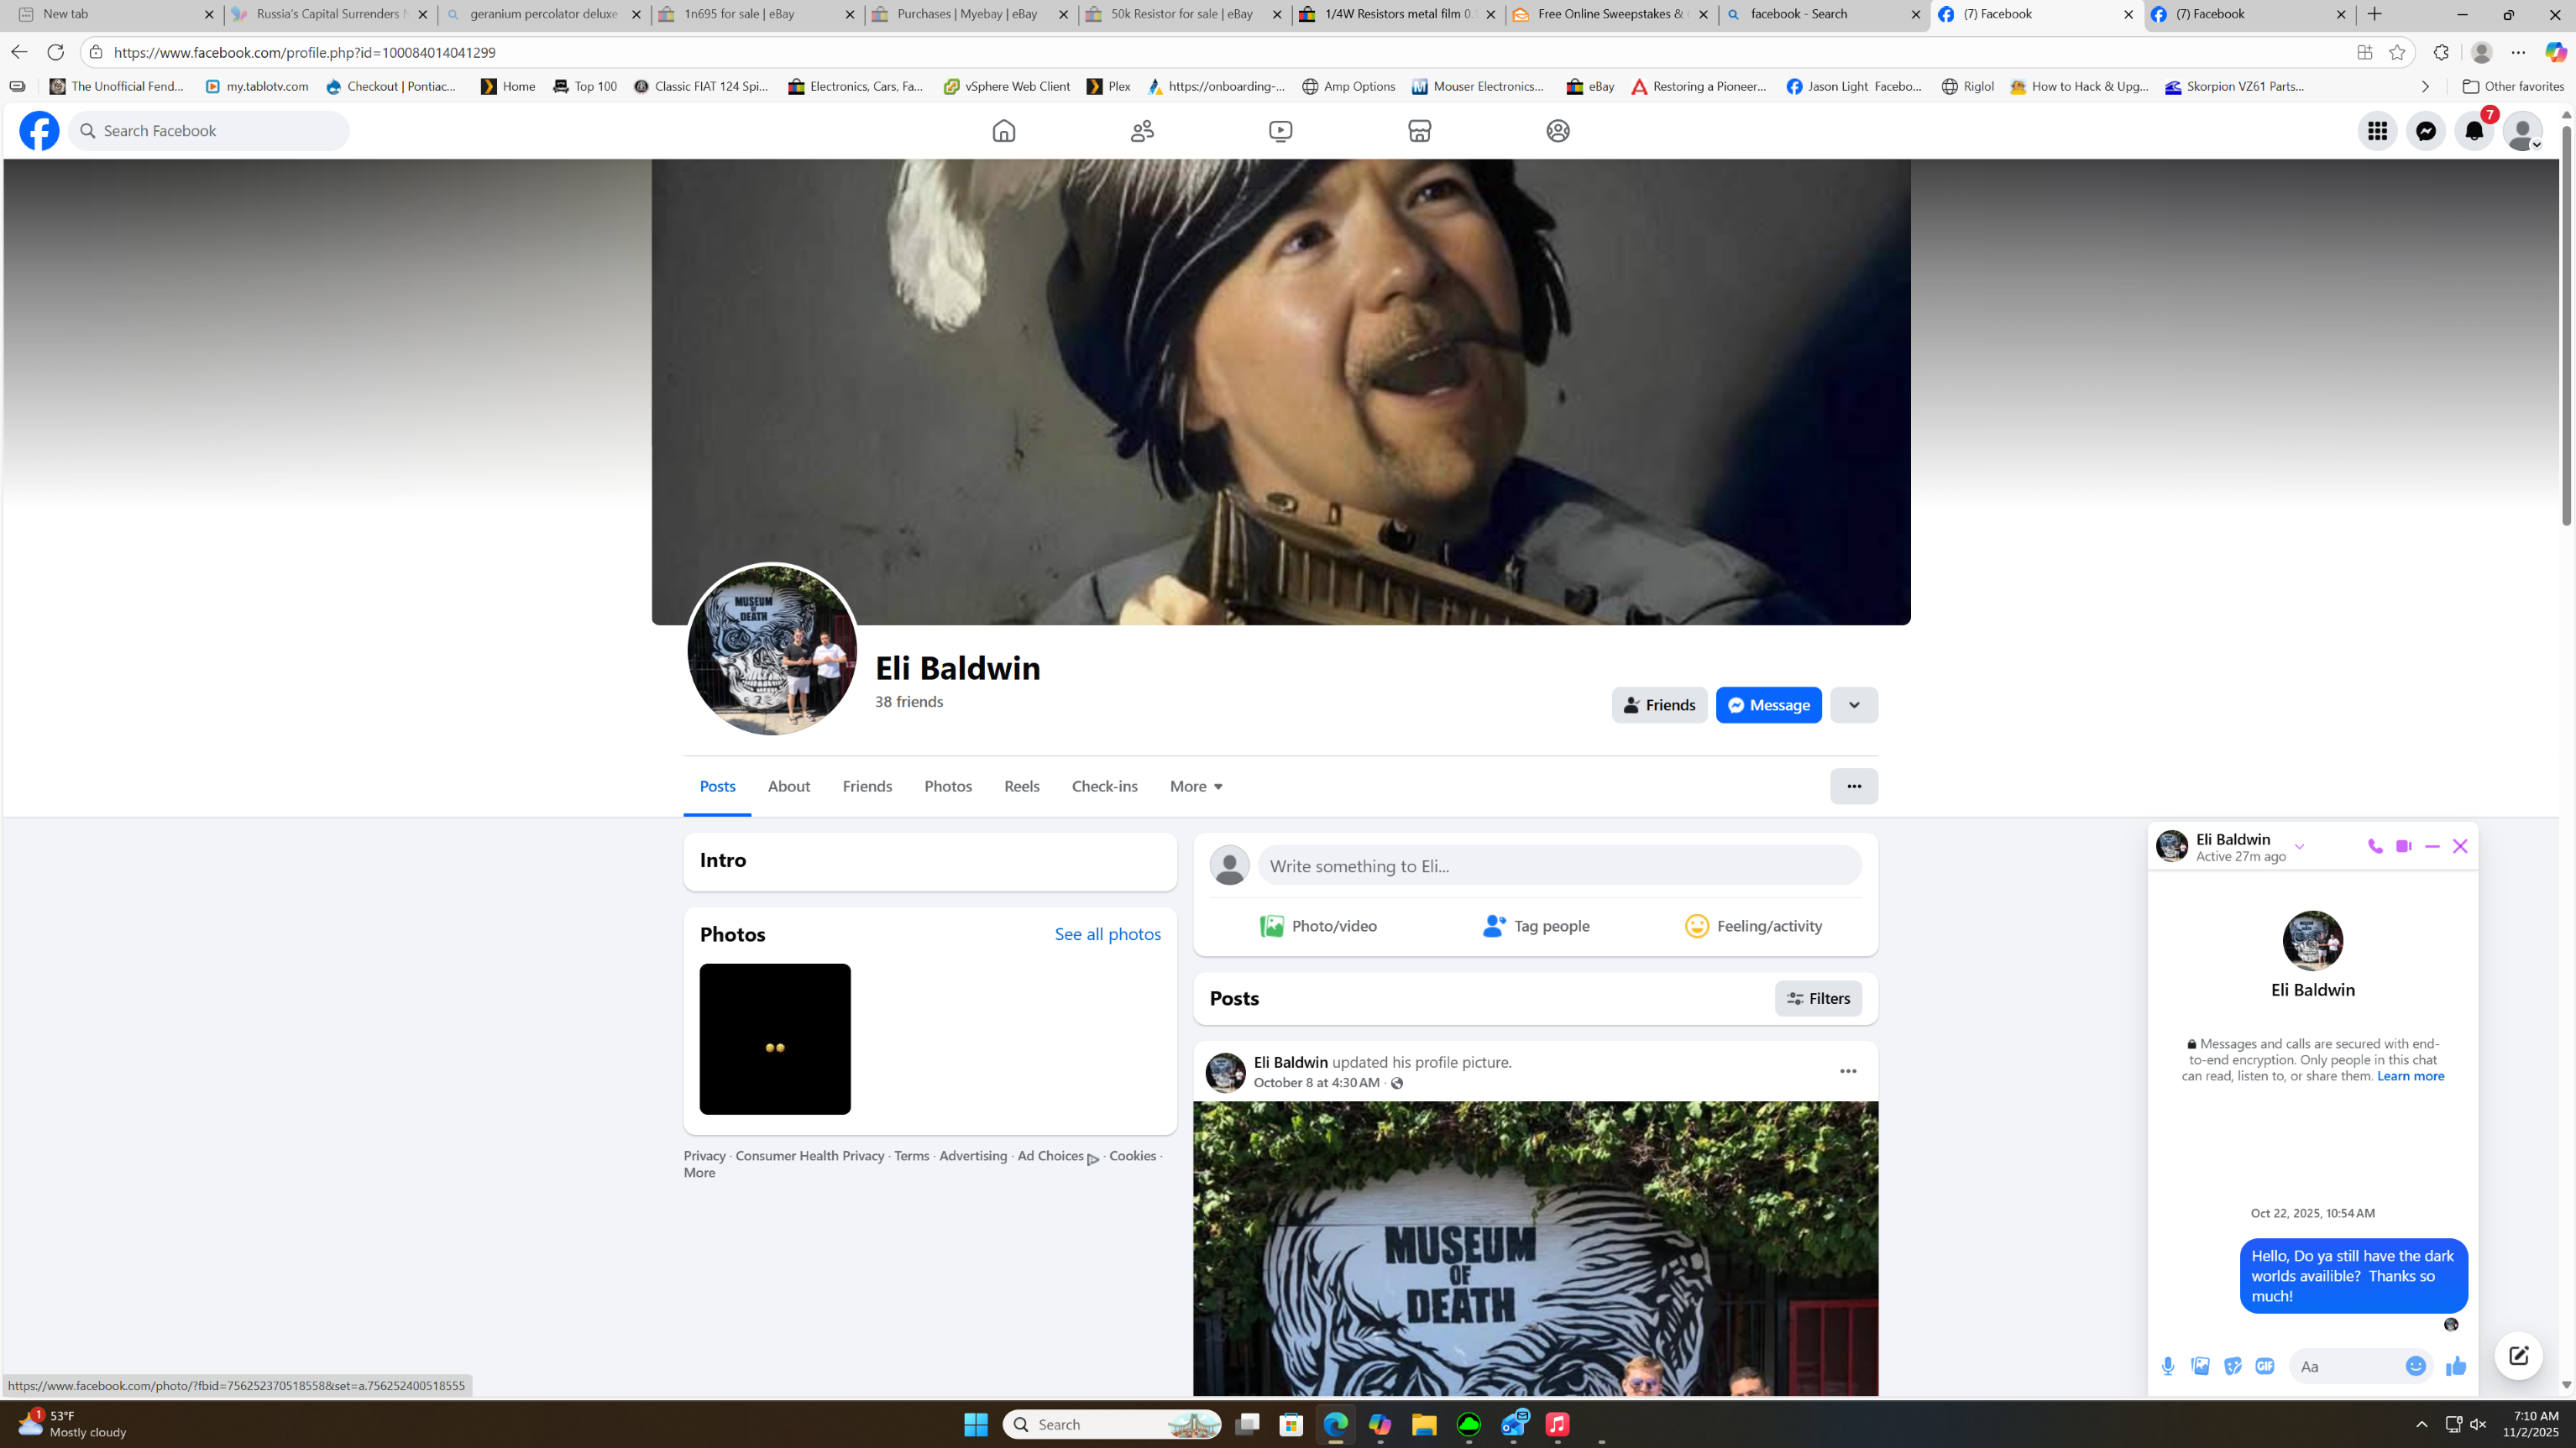Open the GIF picker in the chat window

[x=2265, y=1365]
